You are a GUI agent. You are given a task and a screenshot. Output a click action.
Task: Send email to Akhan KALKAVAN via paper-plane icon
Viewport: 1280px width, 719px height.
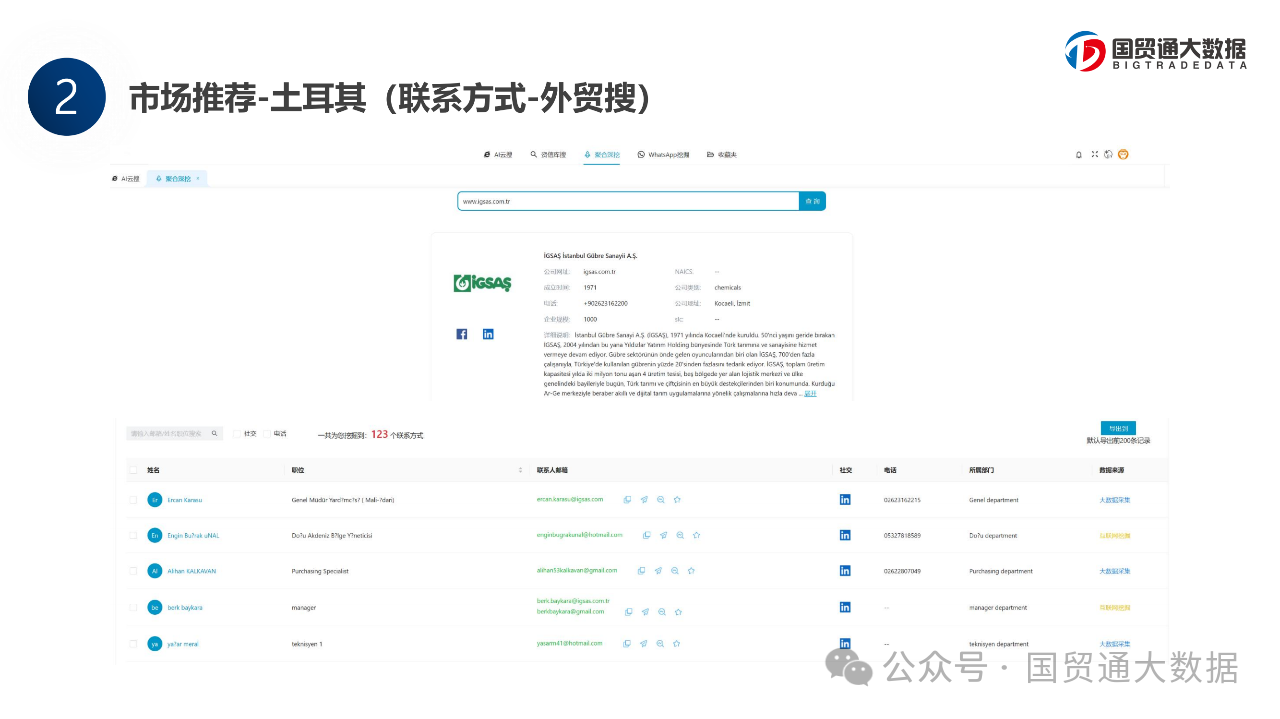click(658, 571)
